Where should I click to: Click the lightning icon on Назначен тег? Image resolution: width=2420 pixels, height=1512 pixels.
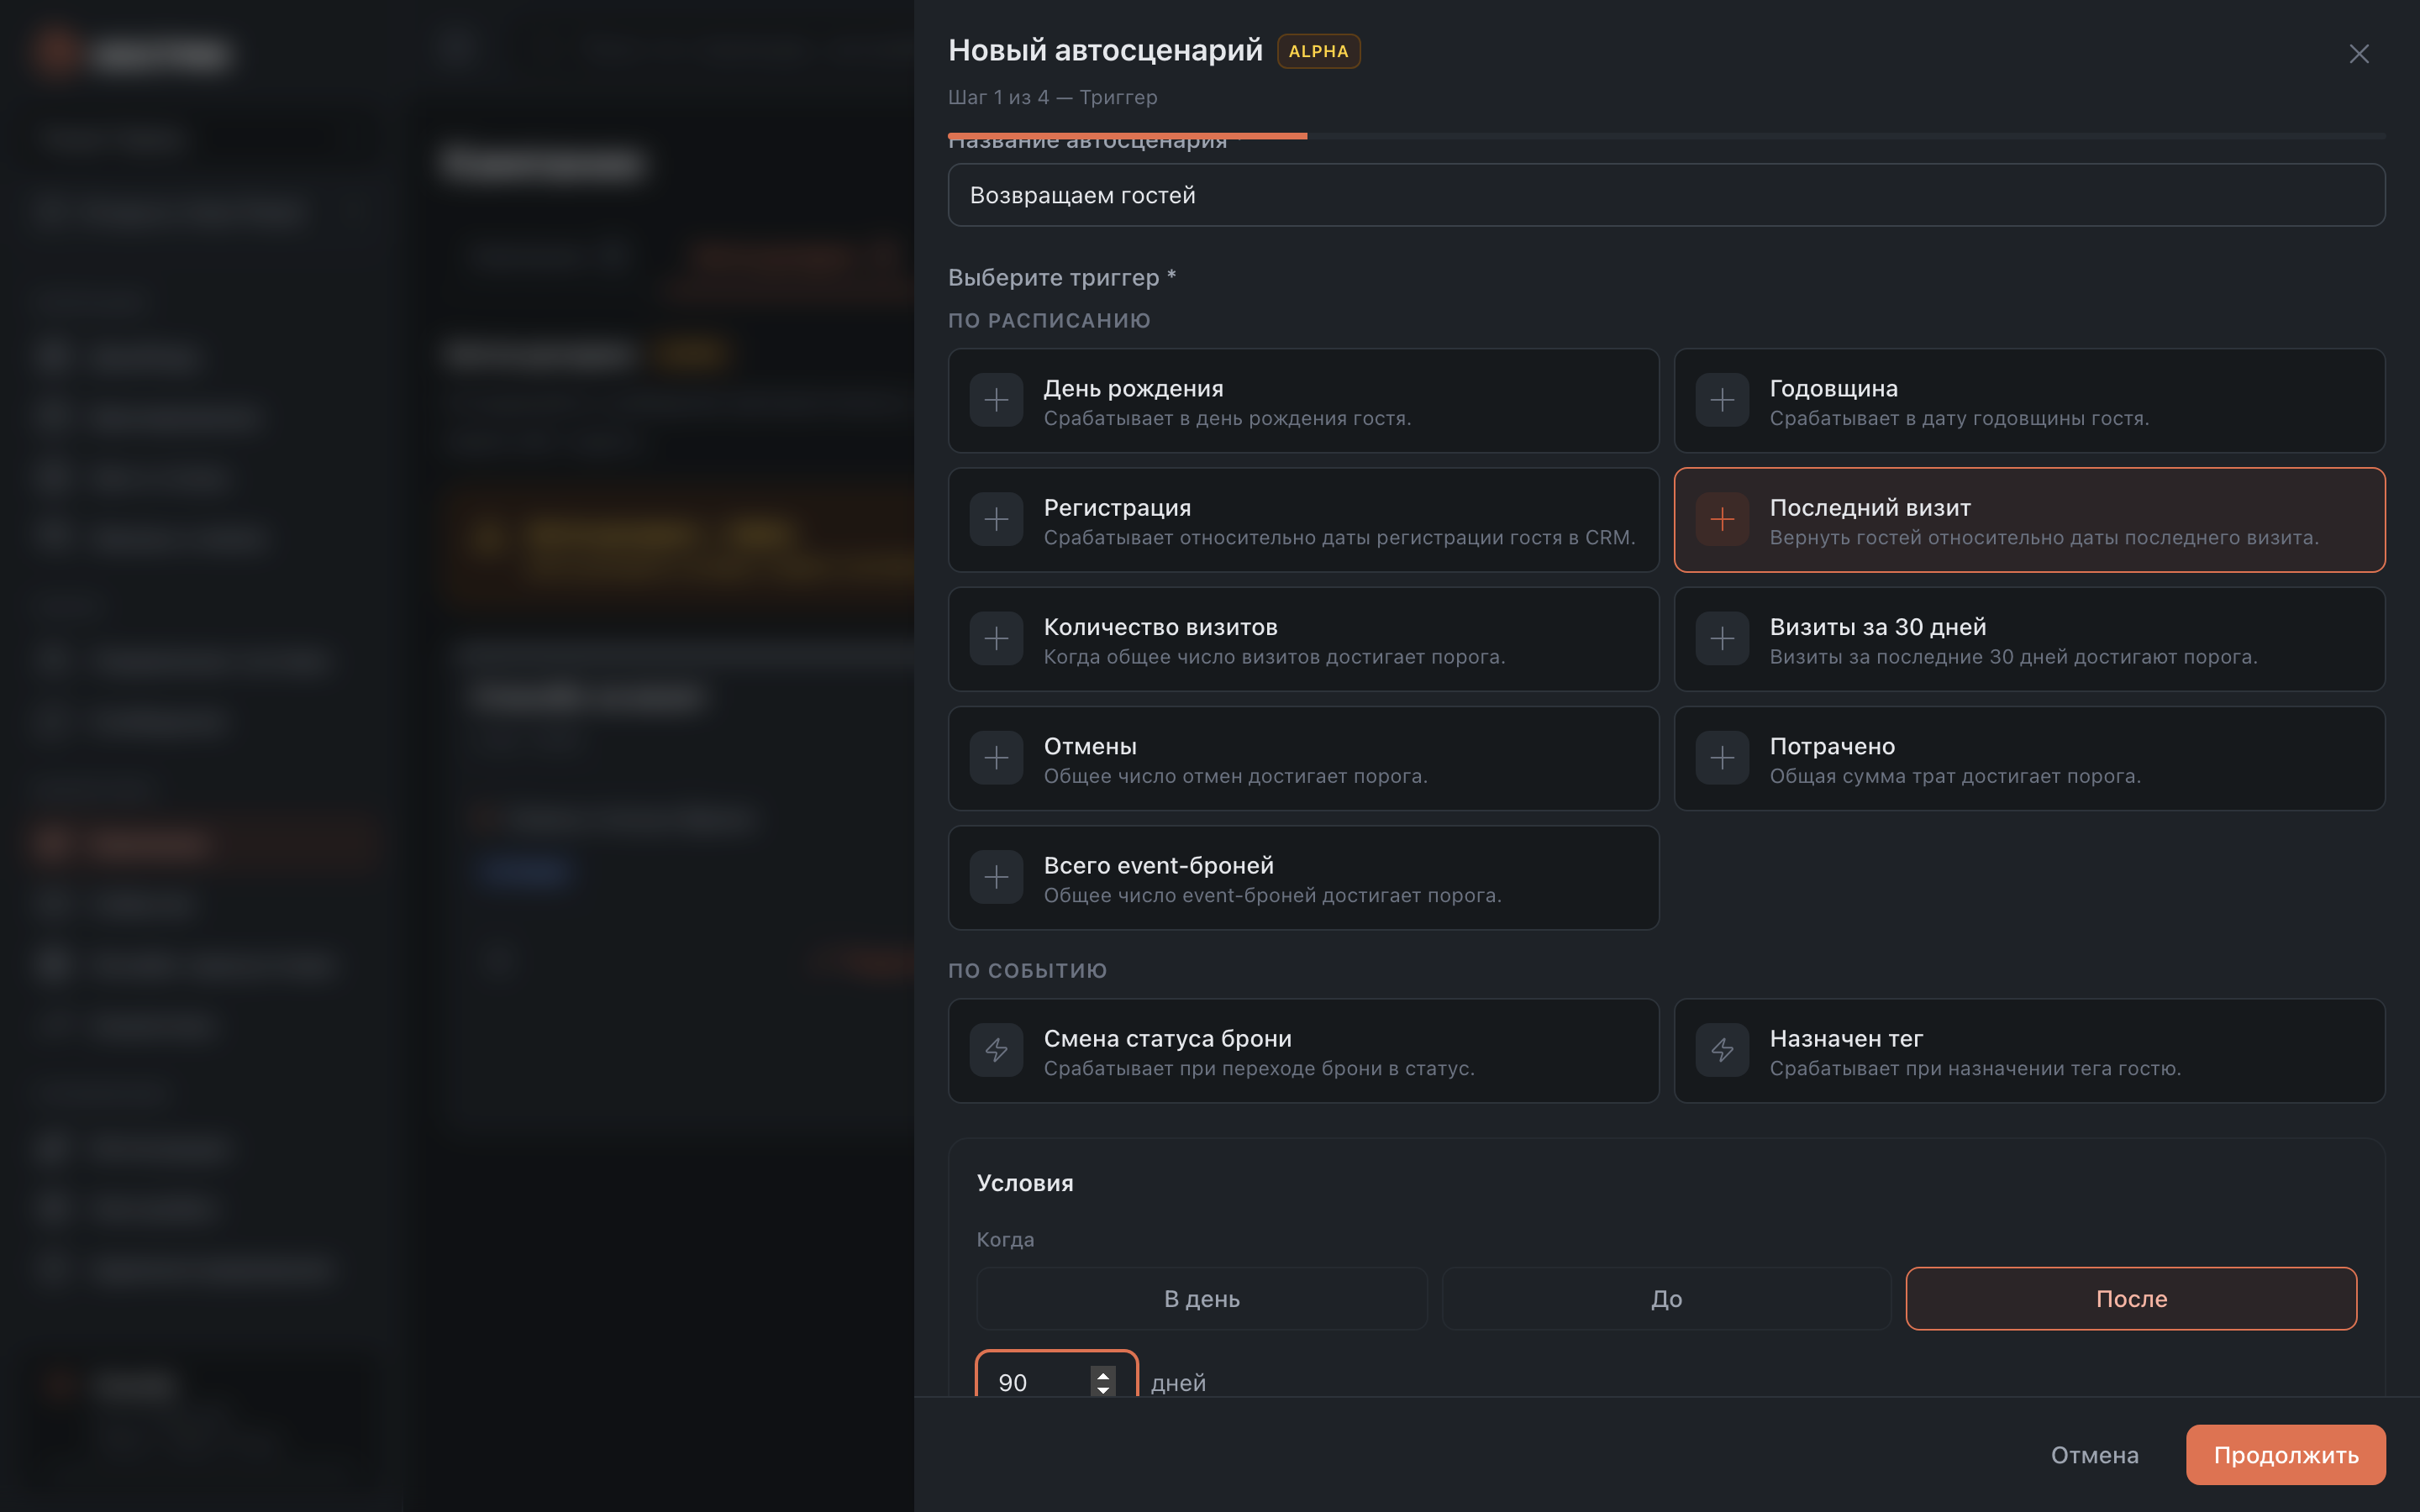1722,1051
